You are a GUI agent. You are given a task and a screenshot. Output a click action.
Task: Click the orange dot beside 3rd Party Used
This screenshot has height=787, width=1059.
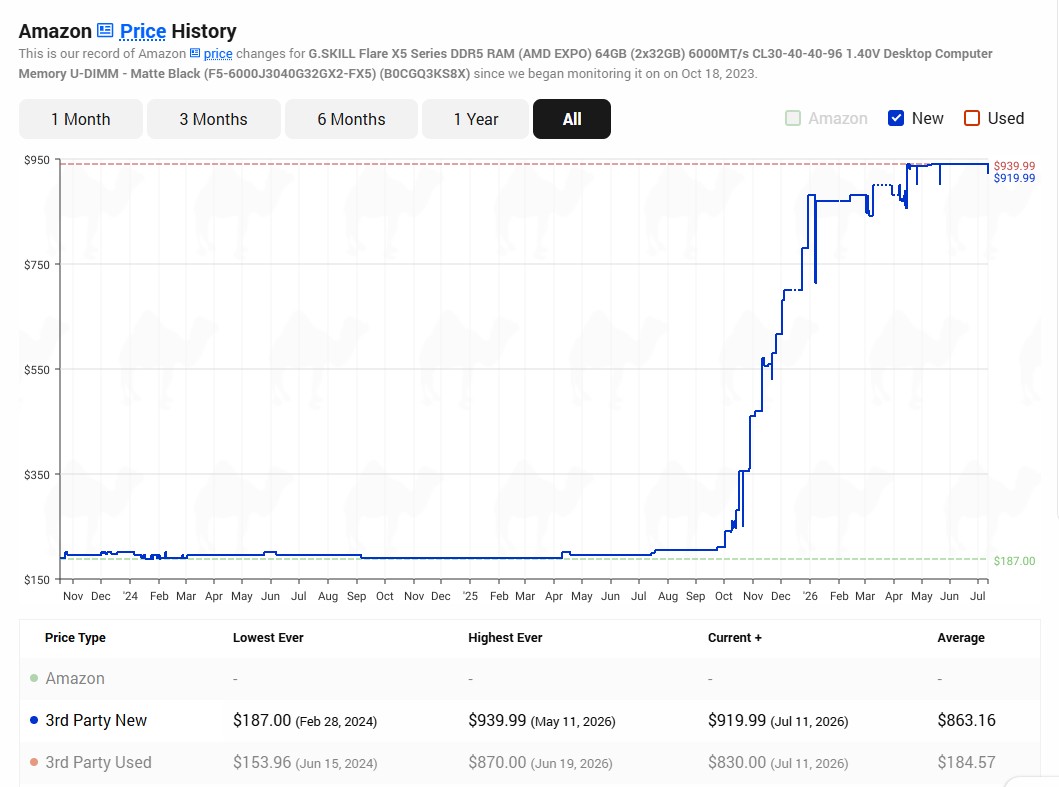click(x=34, y=762)
